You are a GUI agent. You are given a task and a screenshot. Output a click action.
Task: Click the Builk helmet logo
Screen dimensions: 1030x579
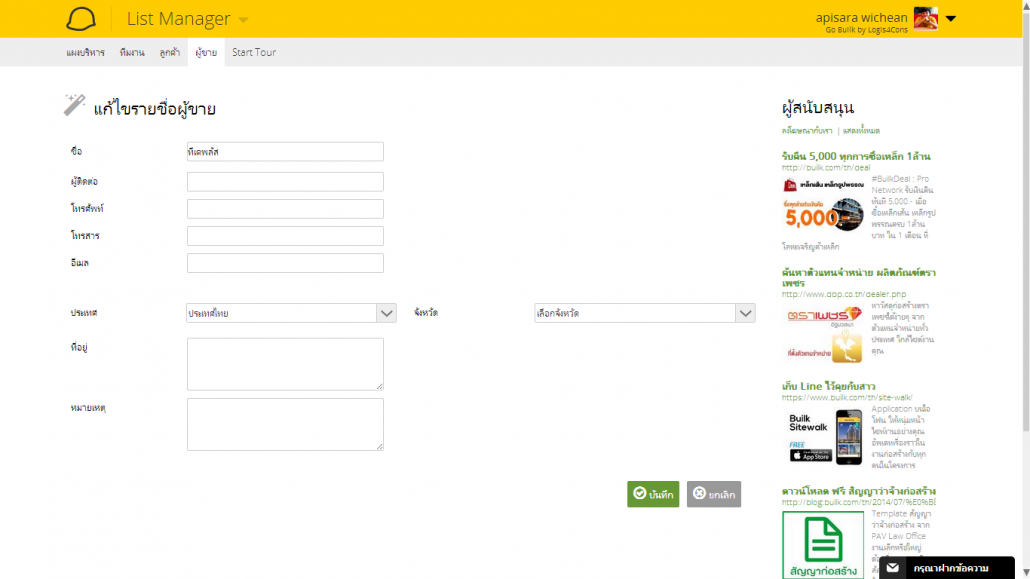click(81, 19)
